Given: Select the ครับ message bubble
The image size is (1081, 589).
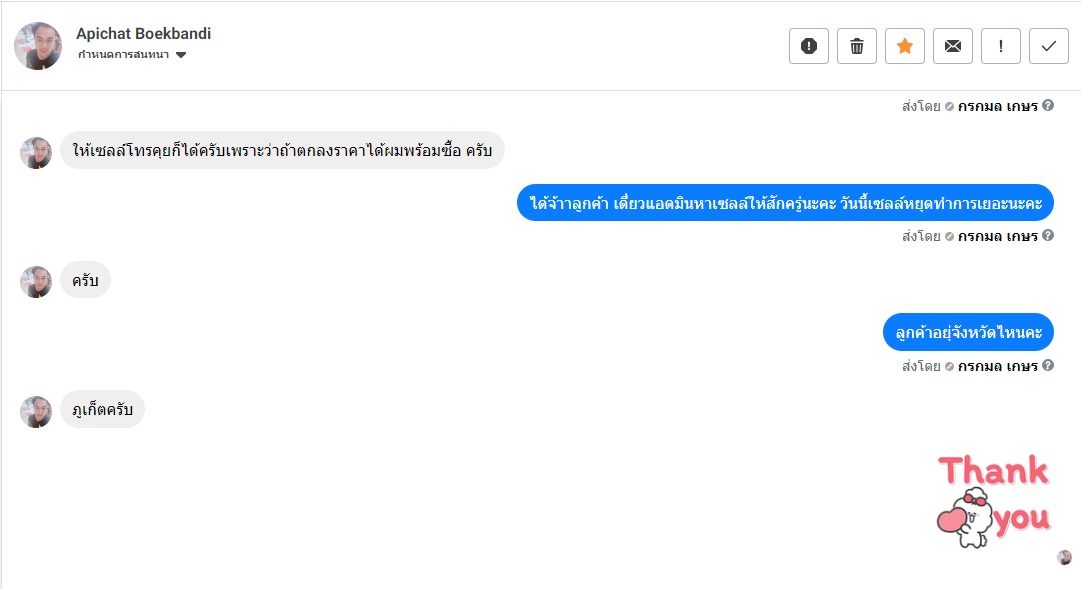Looking at the screenshot, I should (x=85, y=280).
